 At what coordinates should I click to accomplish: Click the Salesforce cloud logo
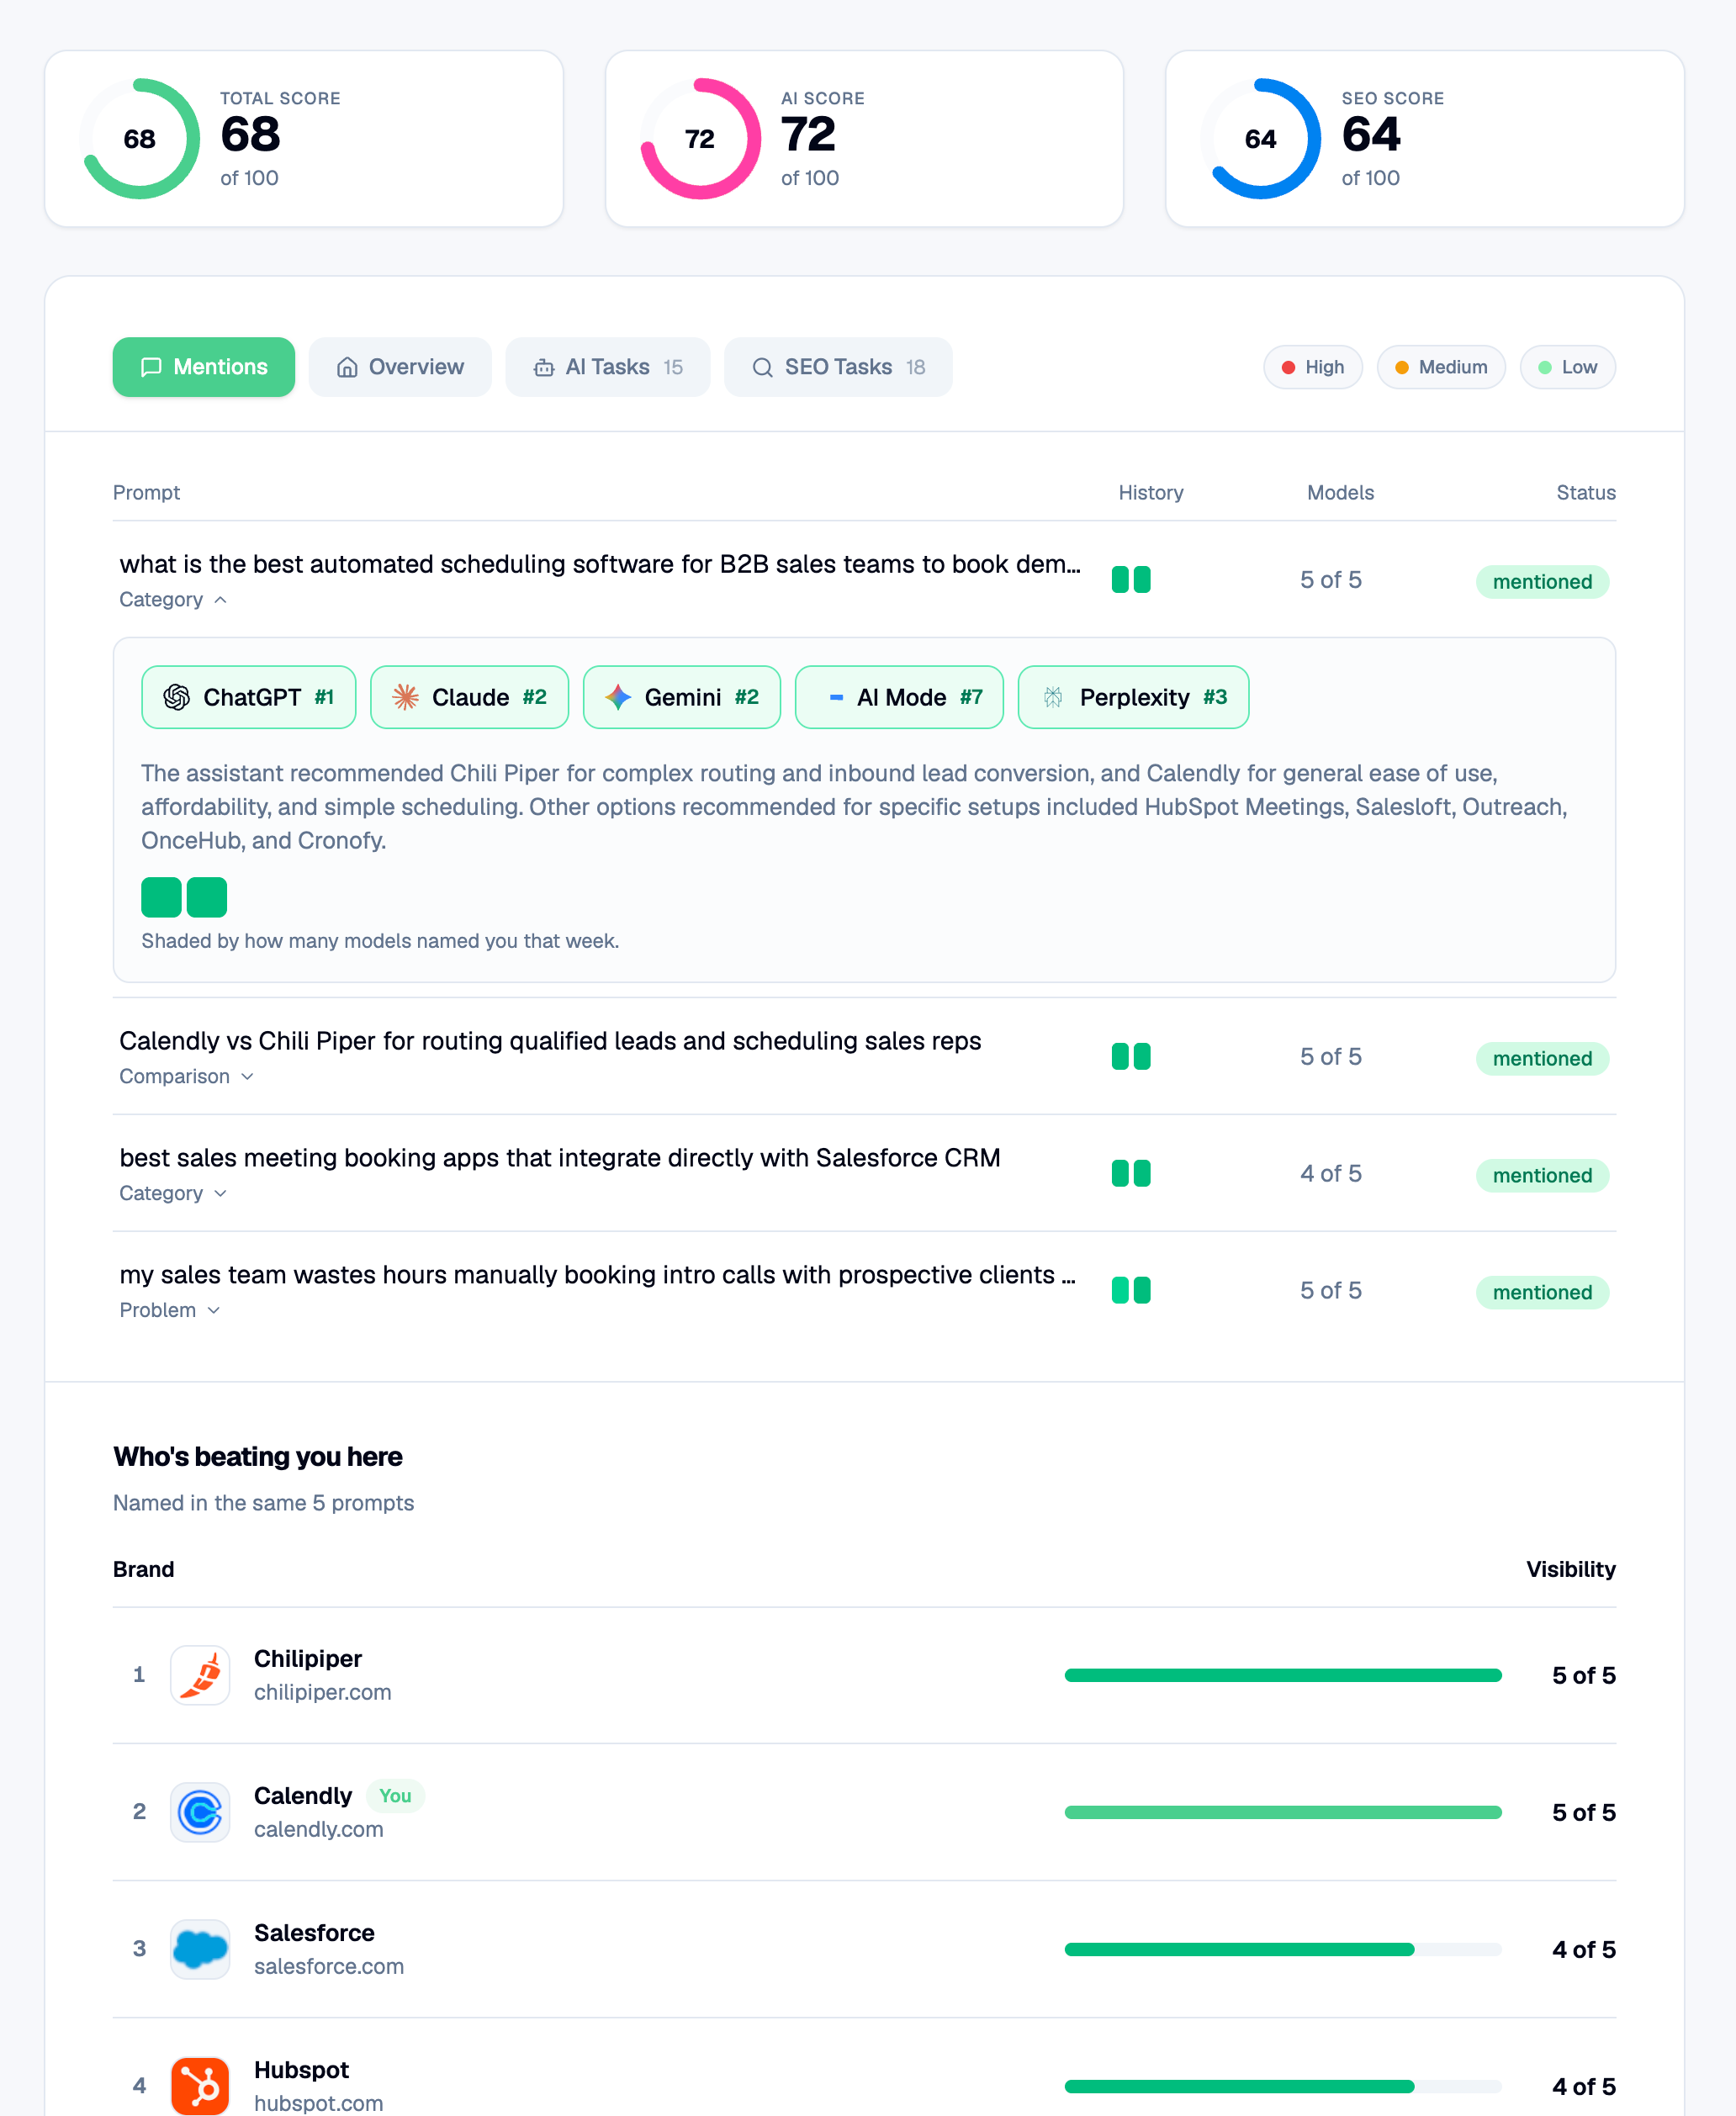pyautogui.click(x=200, y=1949)
